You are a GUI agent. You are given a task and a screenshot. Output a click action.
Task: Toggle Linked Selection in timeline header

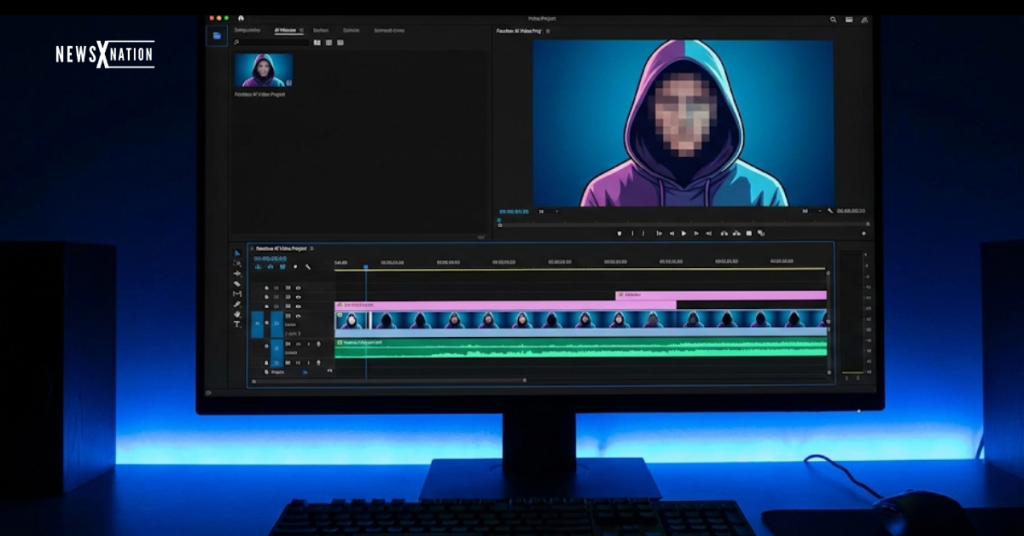coord(283,267)
